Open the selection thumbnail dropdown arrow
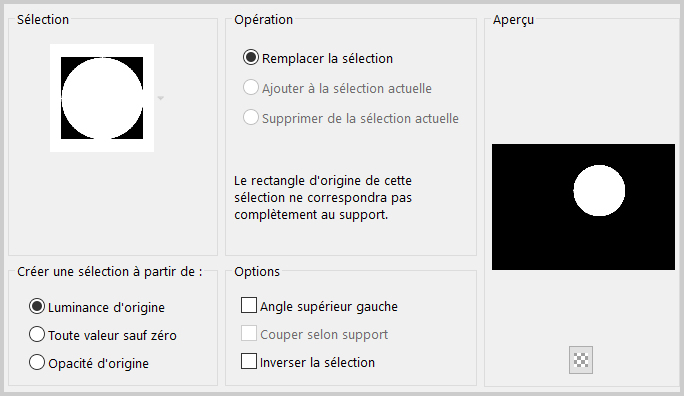Screen dimensions: 684x396 click(161, 98)
